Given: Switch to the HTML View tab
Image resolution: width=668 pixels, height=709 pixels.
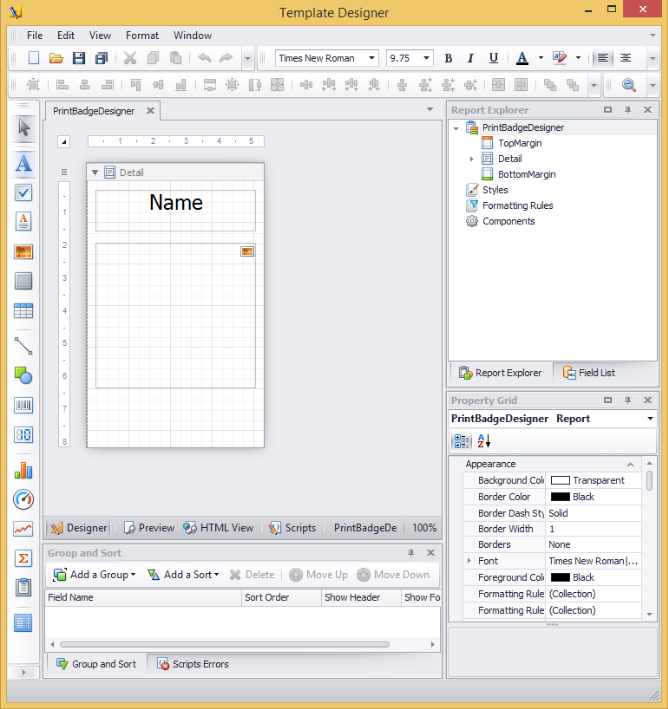Looking at the screenshot, I should [219, 528].
